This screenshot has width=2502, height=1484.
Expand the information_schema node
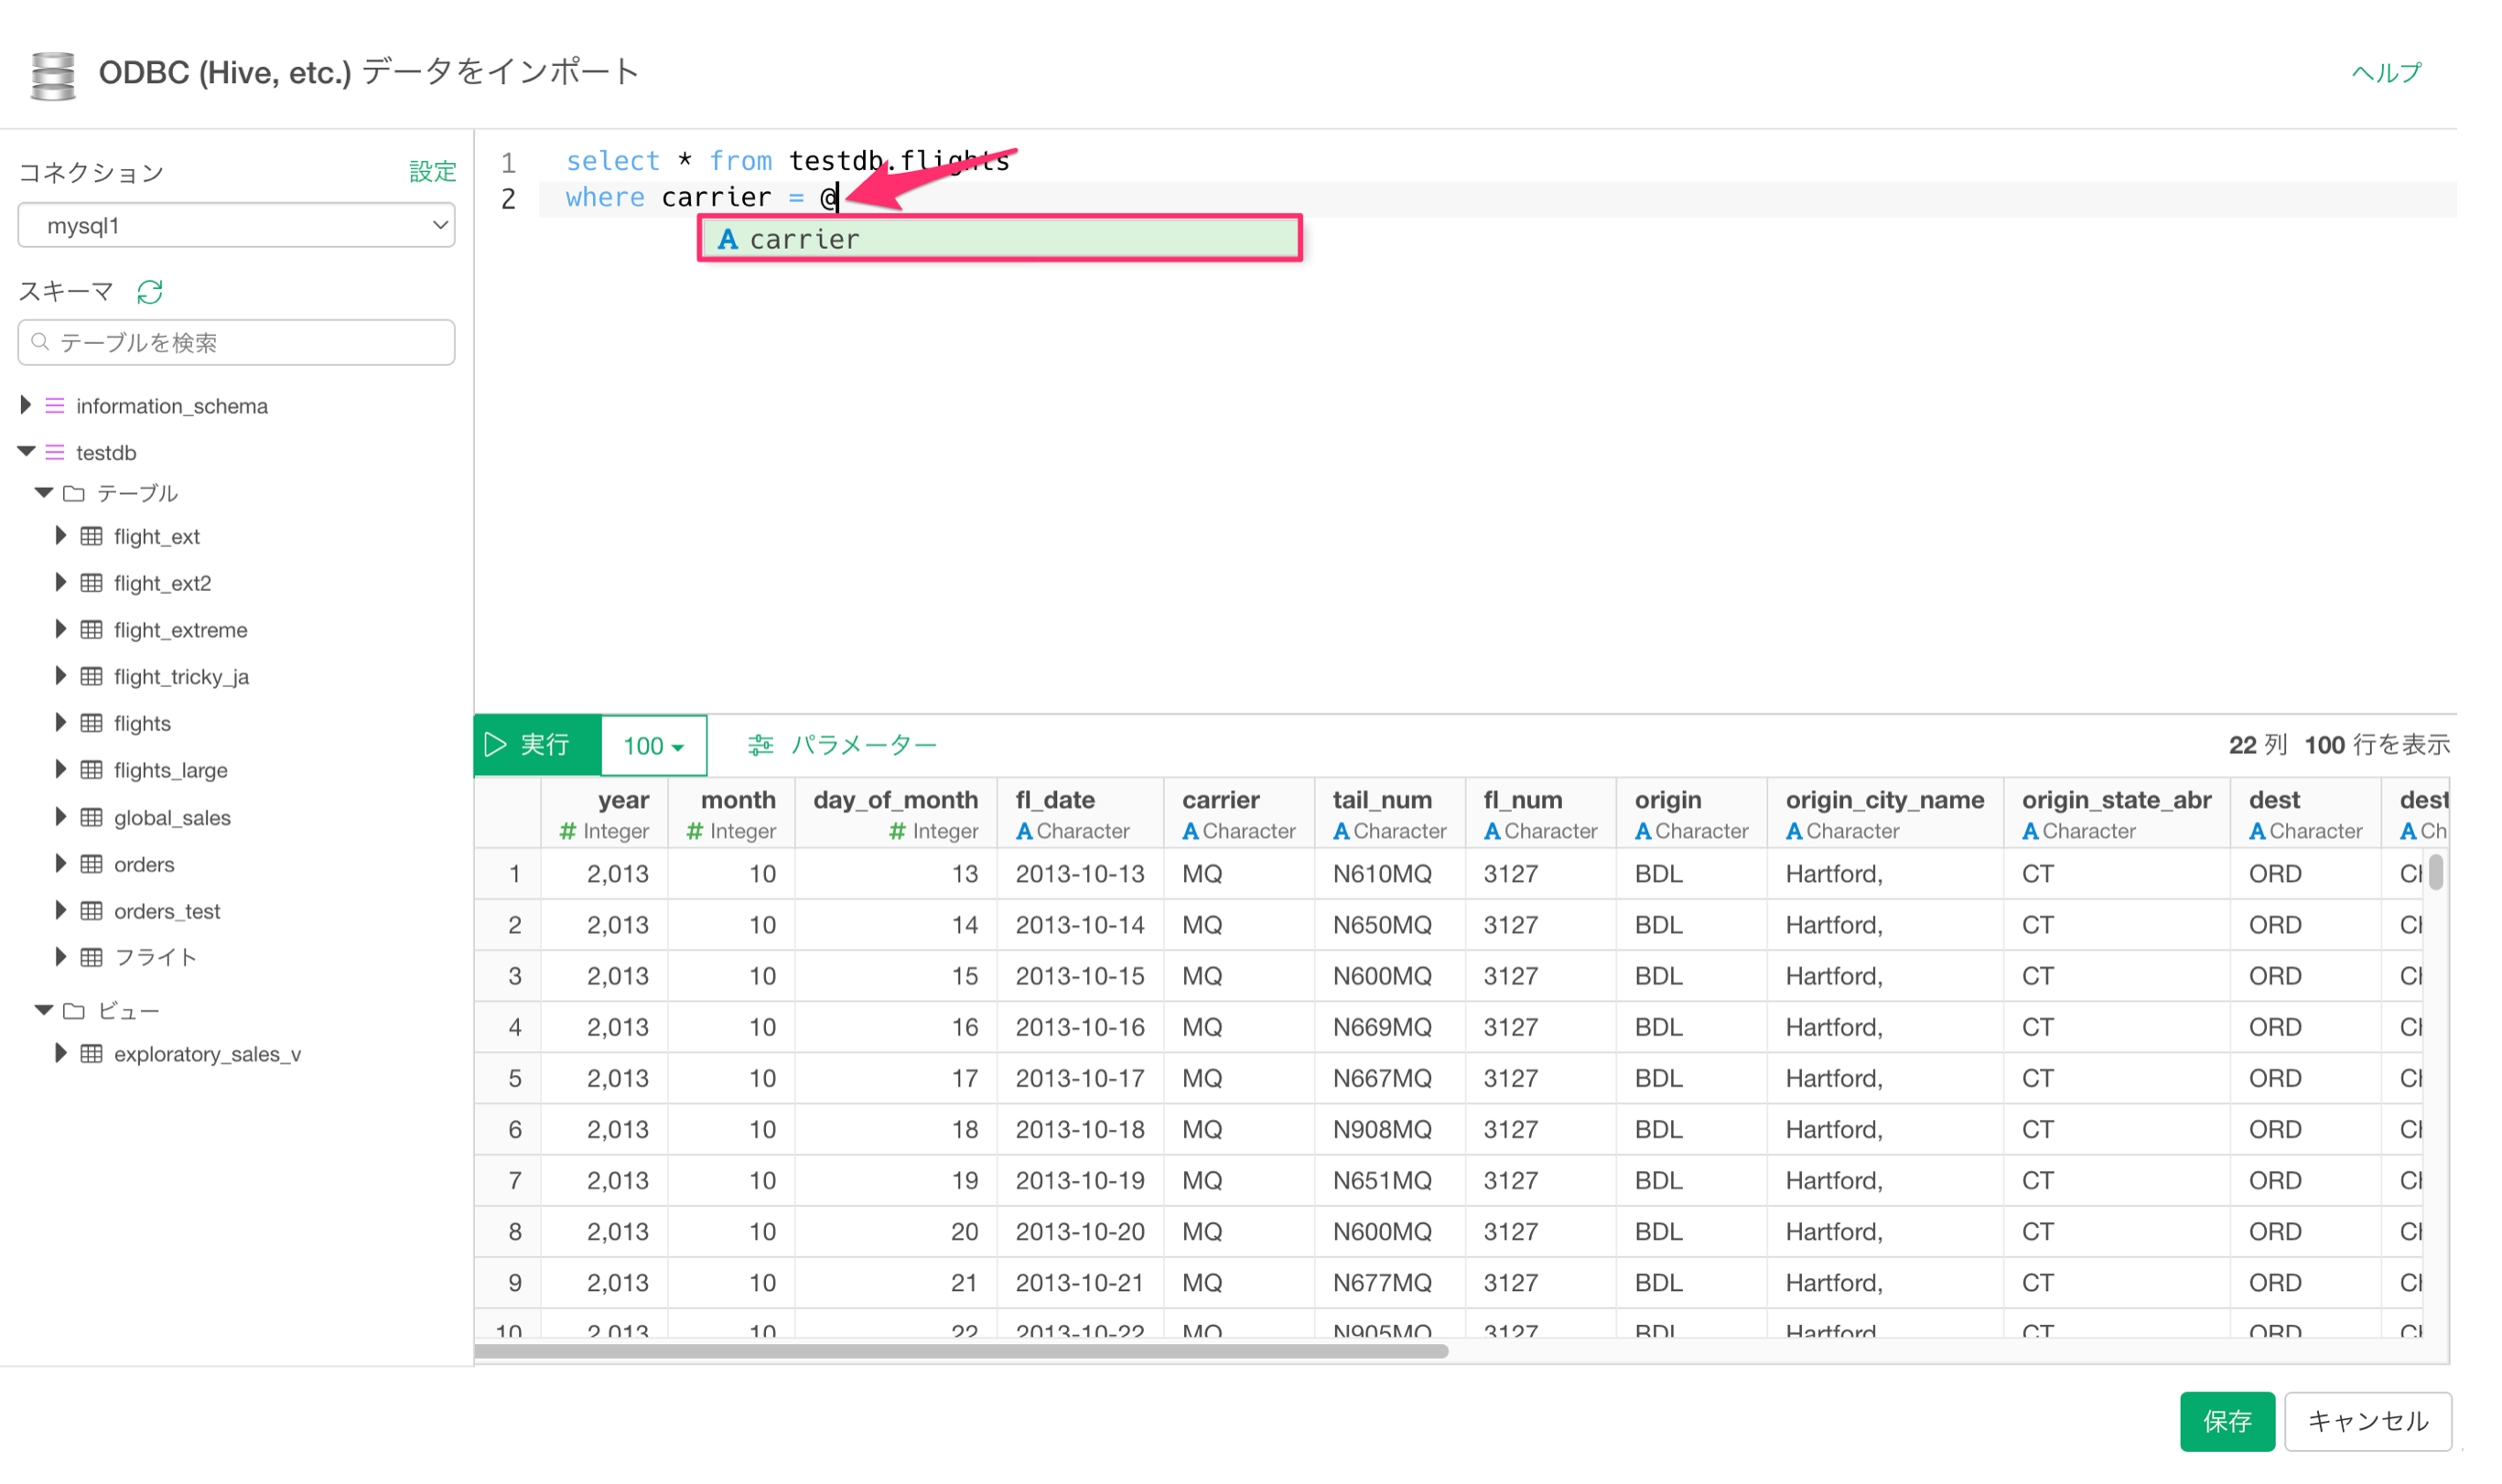[26, 405]
